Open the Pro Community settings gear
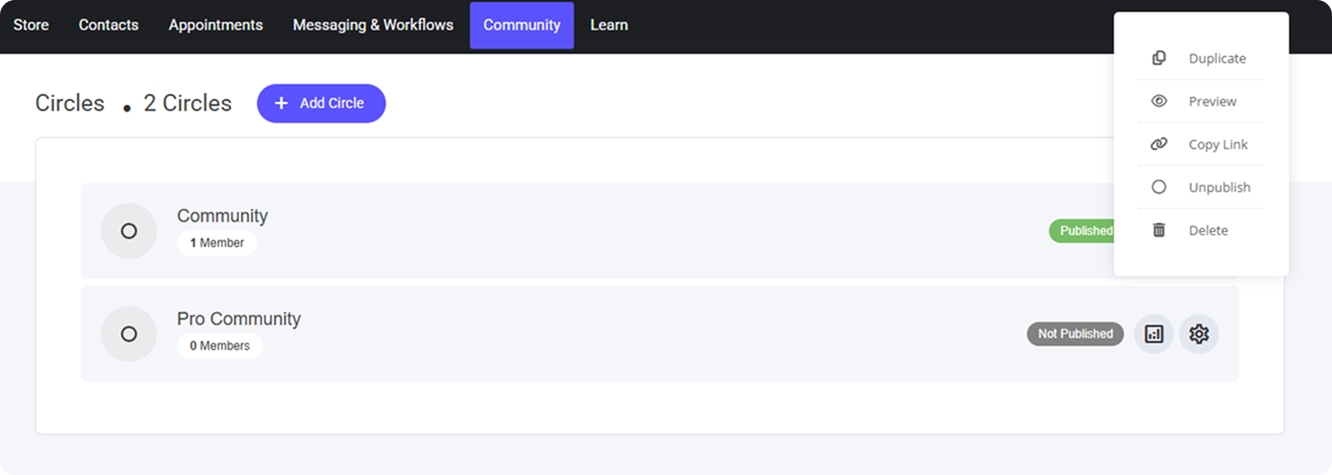Screen dimensions: 1332x475 coord(1199,334)
